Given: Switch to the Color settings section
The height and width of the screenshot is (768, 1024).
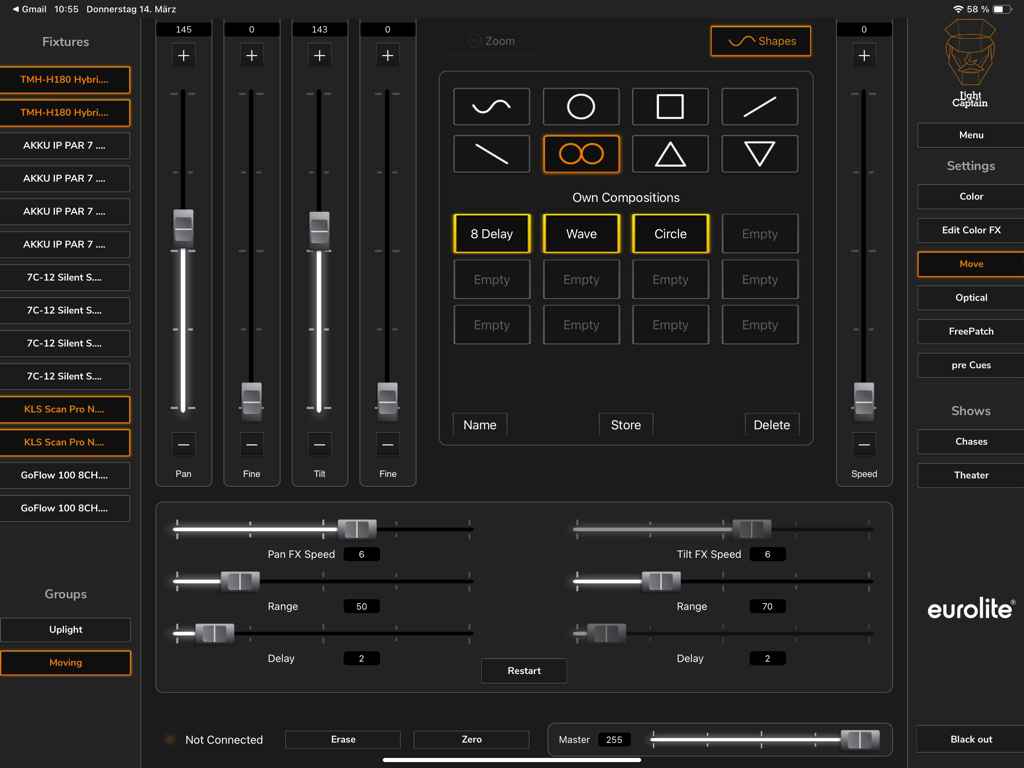Looking at the screenshot, I should (x=969, y=196).
